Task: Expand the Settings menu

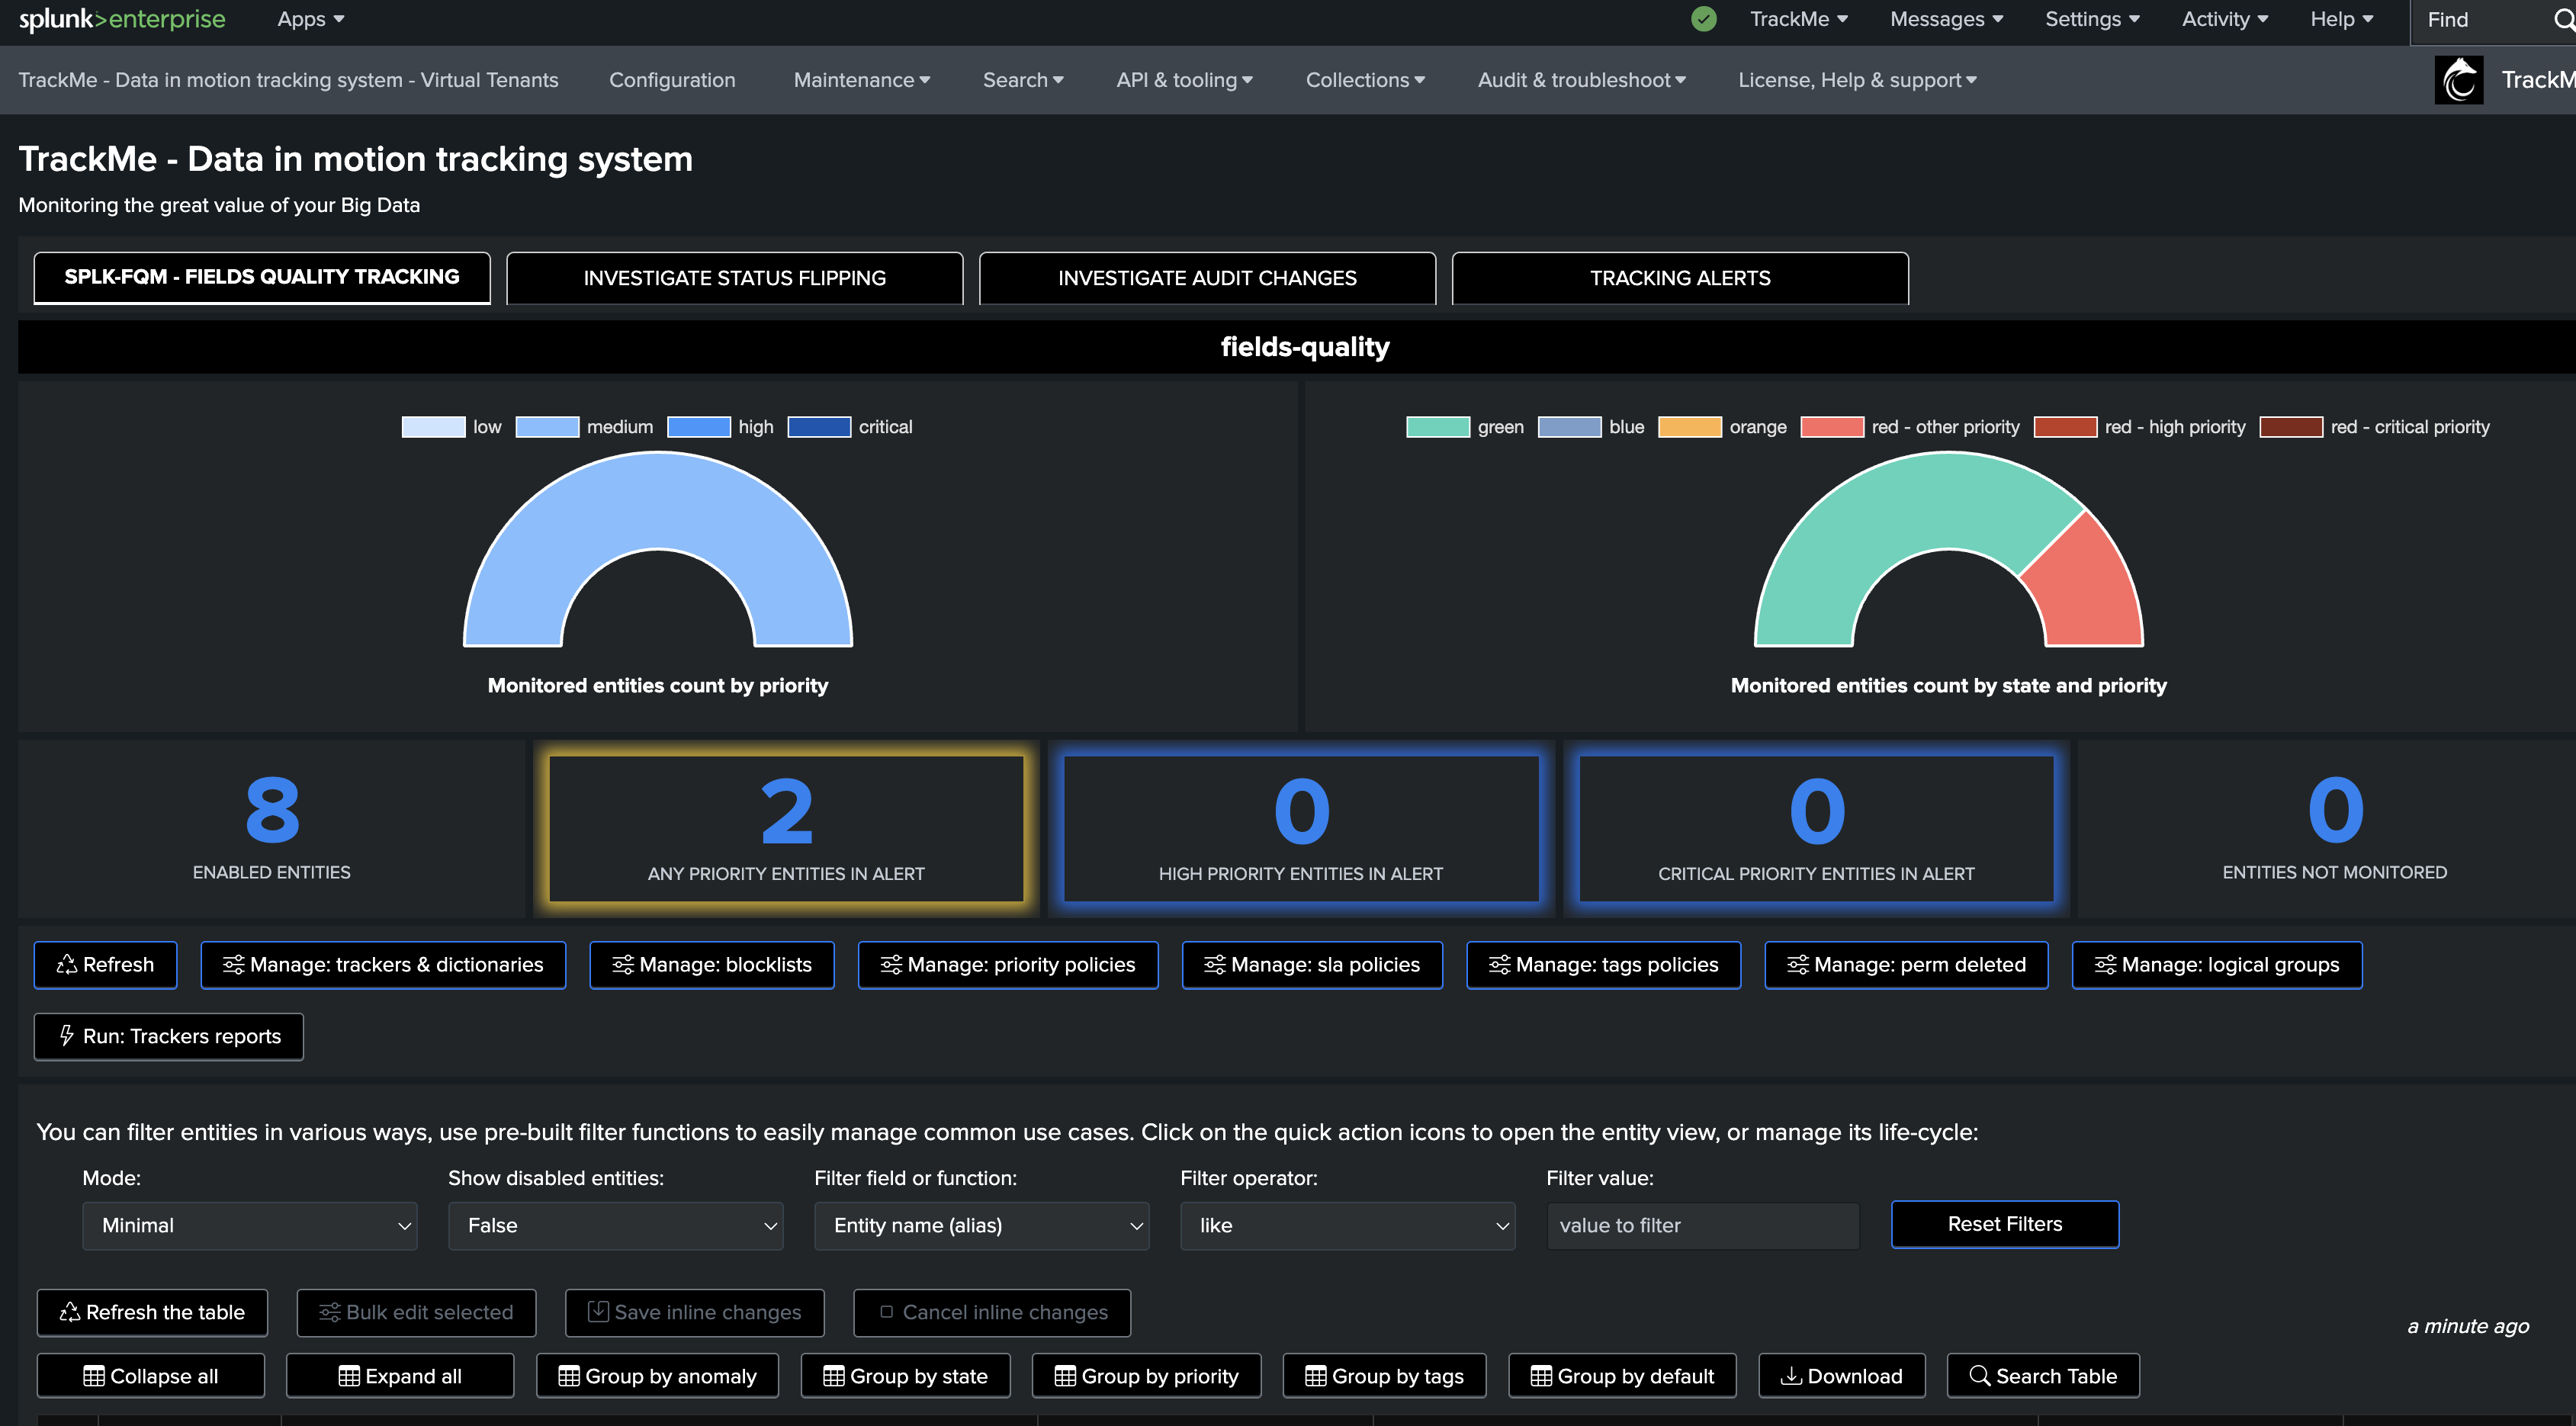Action: pyautogui.click(x=2093, y=19)
